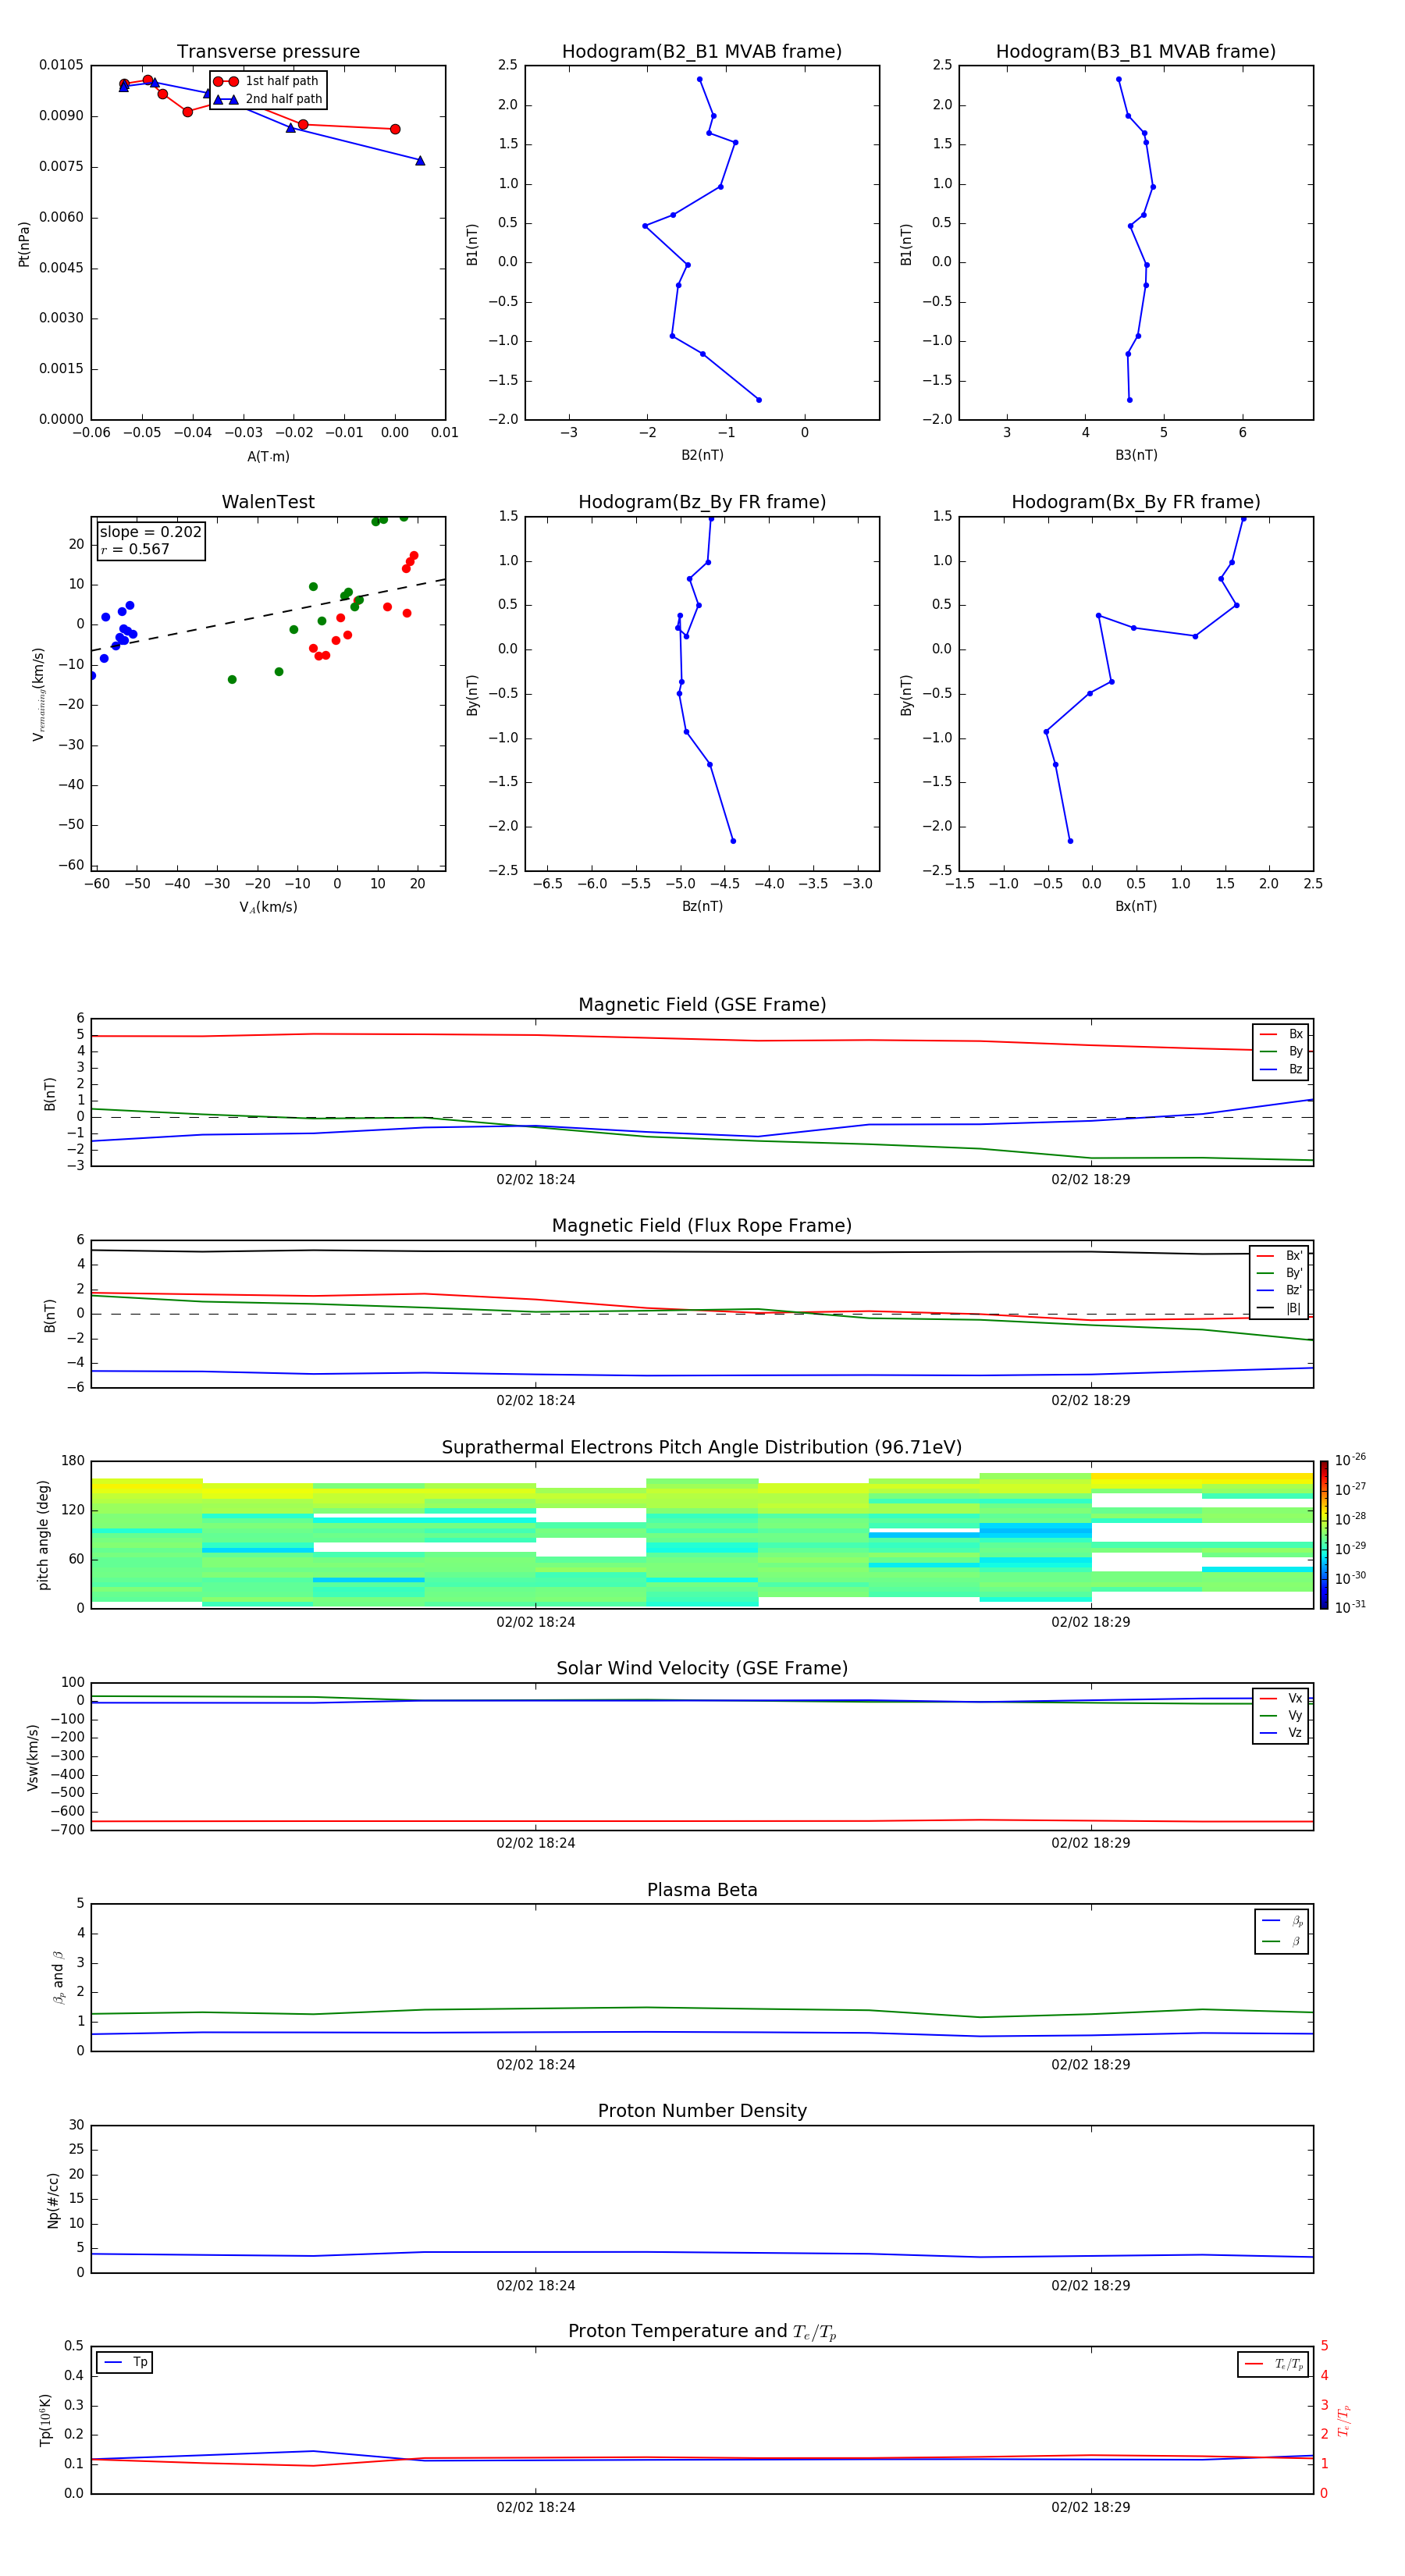This screenshot has width=1405, height=2576.
Task: Click the '02/02 18:24' tick under GSE magnetic field
Action: (x=536, y=1180)
